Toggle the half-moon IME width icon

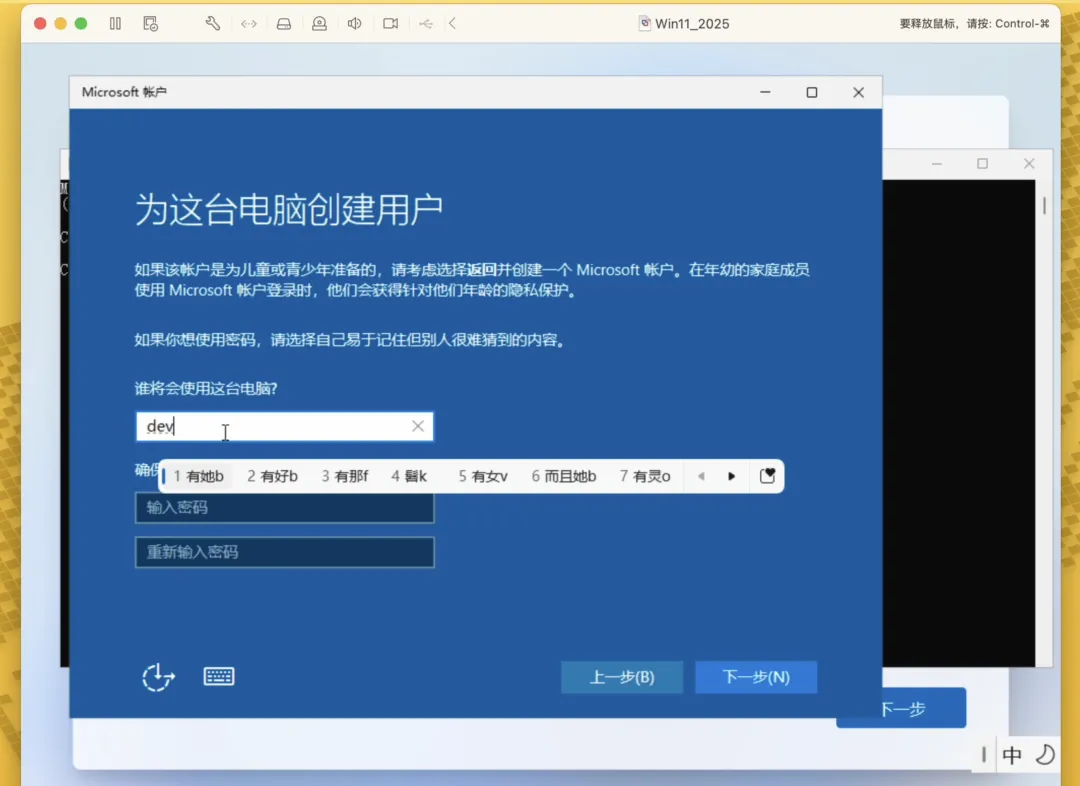(1046, 755)
